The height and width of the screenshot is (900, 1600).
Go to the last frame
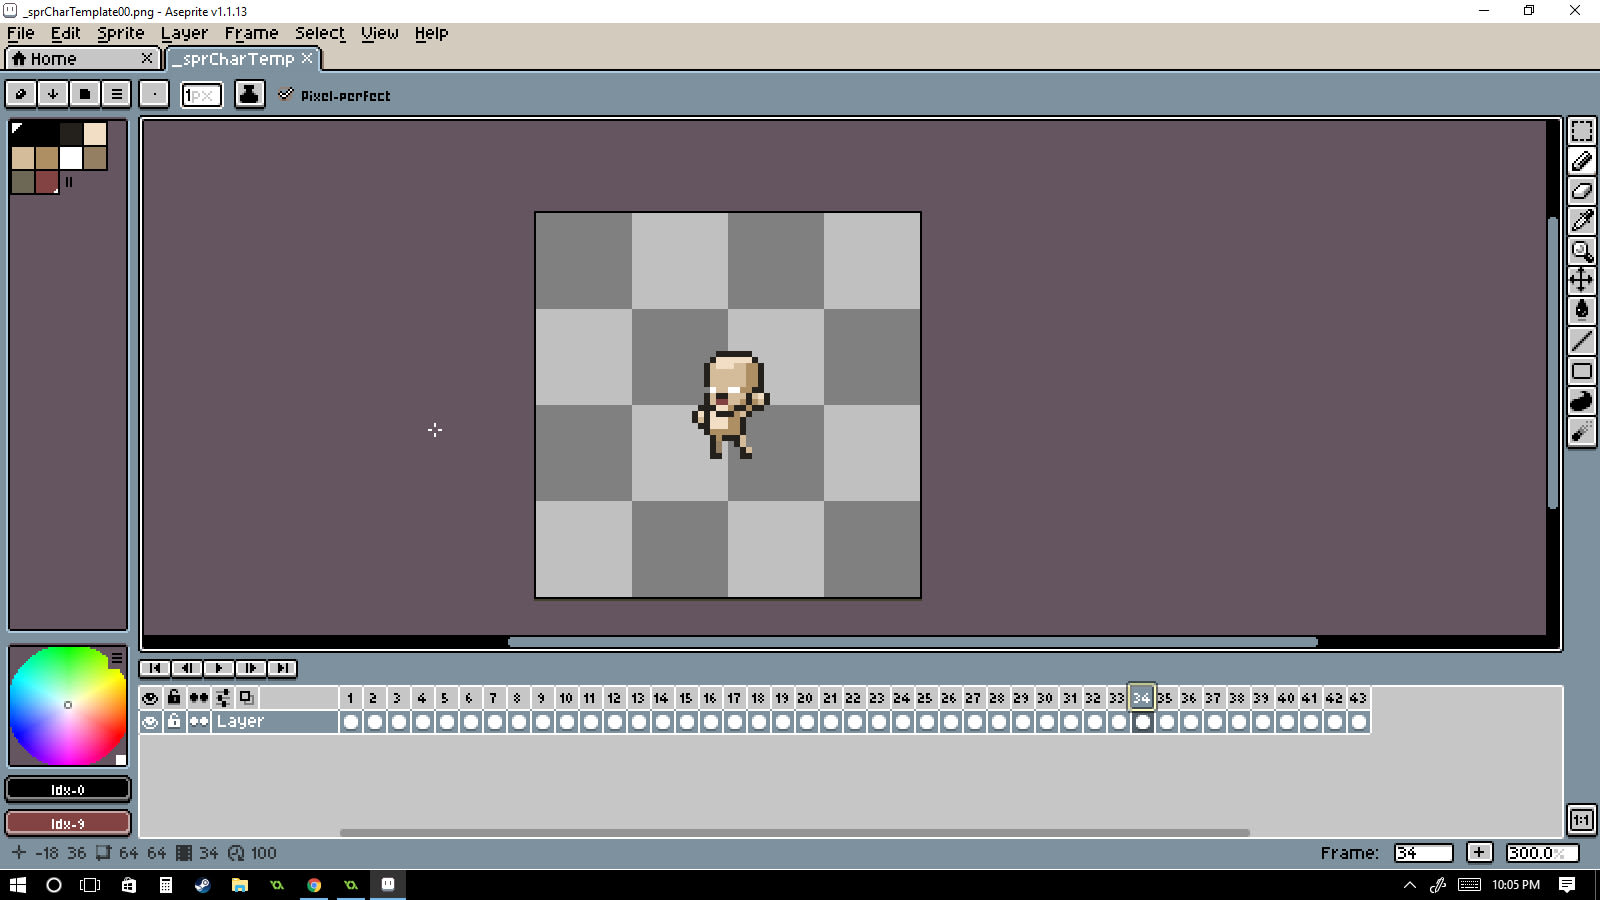pos(283,668)
